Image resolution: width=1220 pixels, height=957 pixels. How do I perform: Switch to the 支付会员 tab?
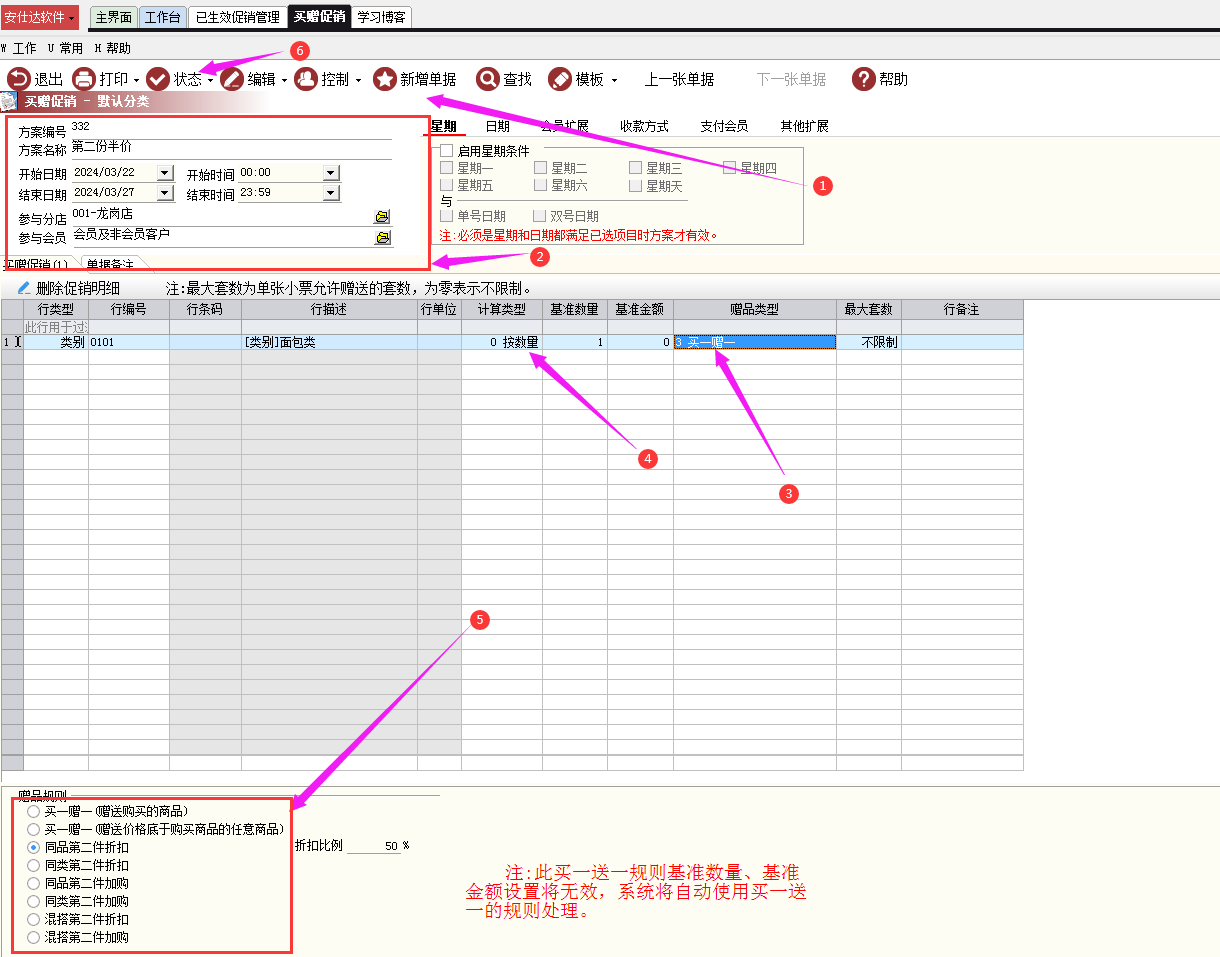724,126
